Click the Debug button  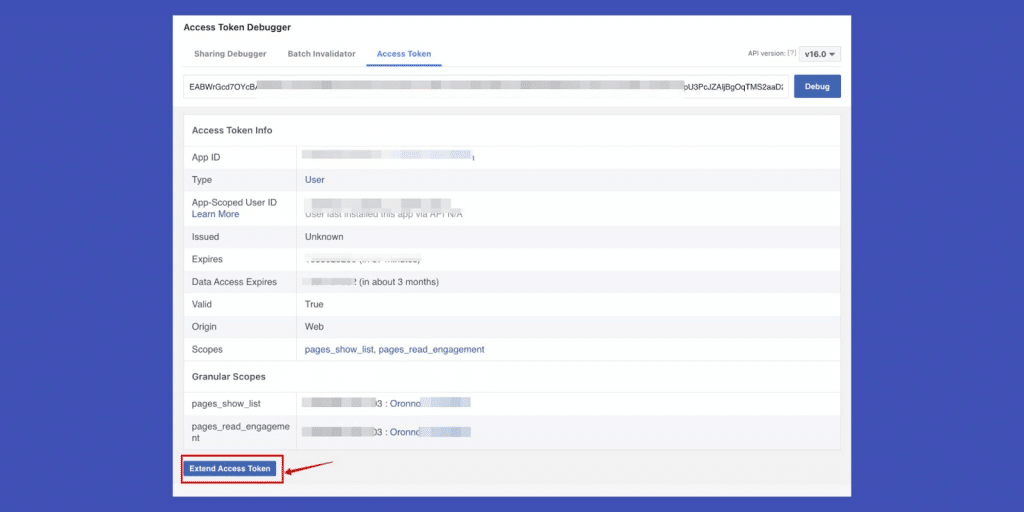point(817,86)
